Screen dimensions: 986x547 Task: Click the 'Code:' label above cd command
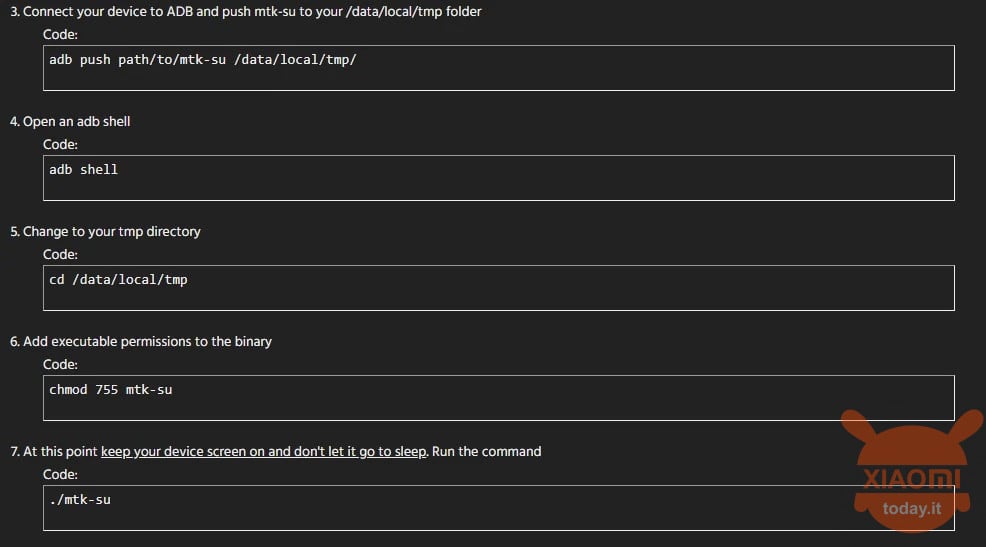click(60, 255)
